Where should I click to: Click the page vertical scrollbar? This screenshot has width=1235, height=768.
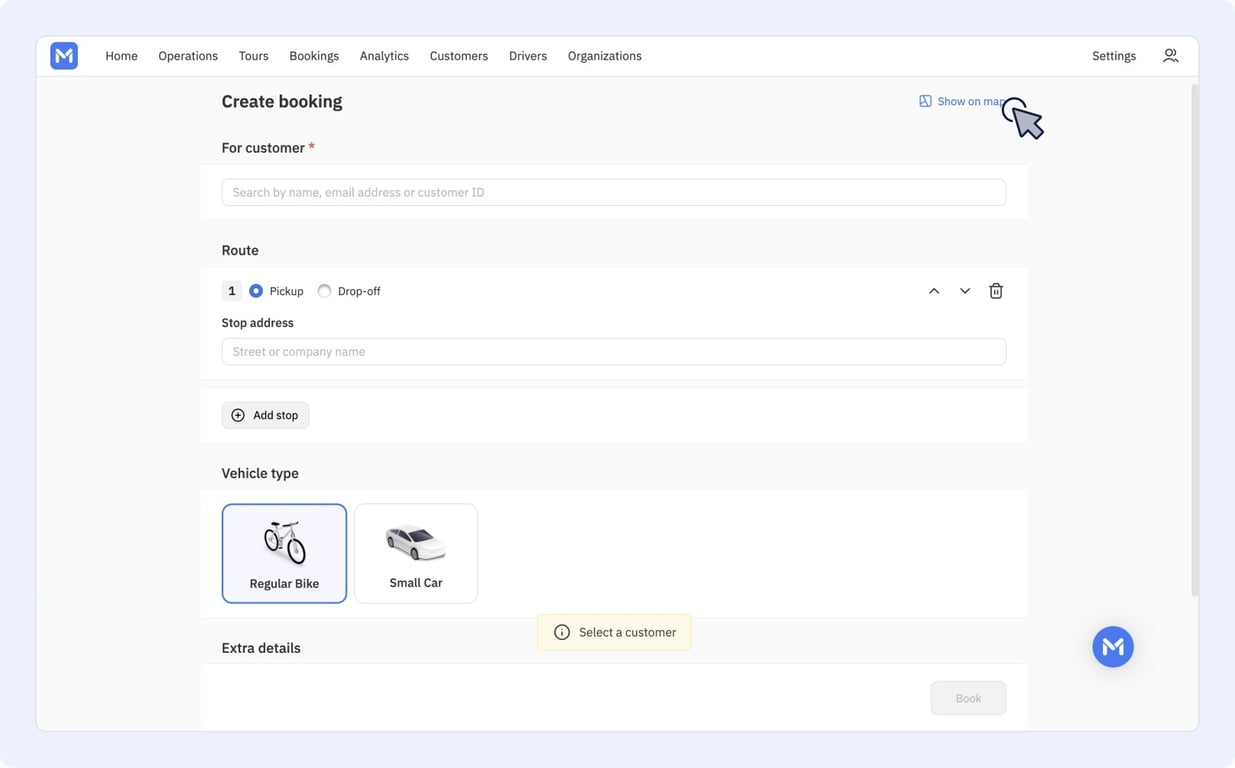pyautogui.click(x=1194, y=340)
